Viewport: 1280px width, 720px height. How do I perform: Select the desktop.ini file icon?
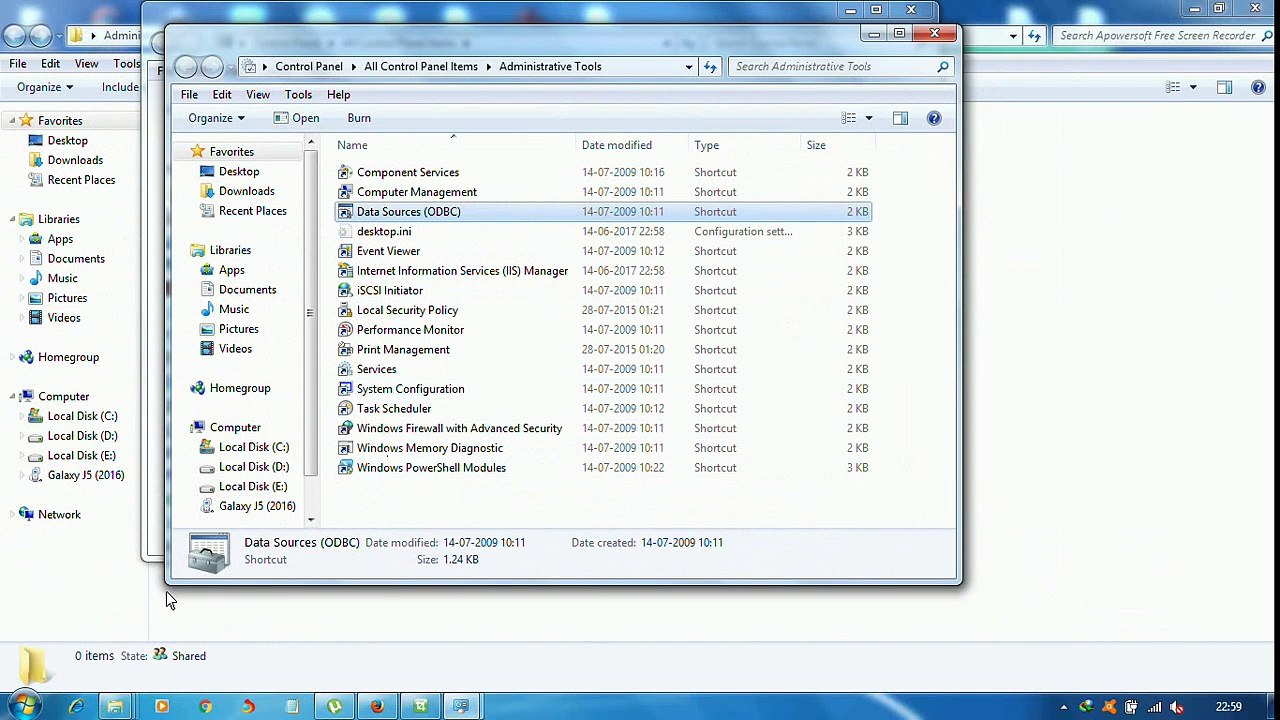click(345, 231)
